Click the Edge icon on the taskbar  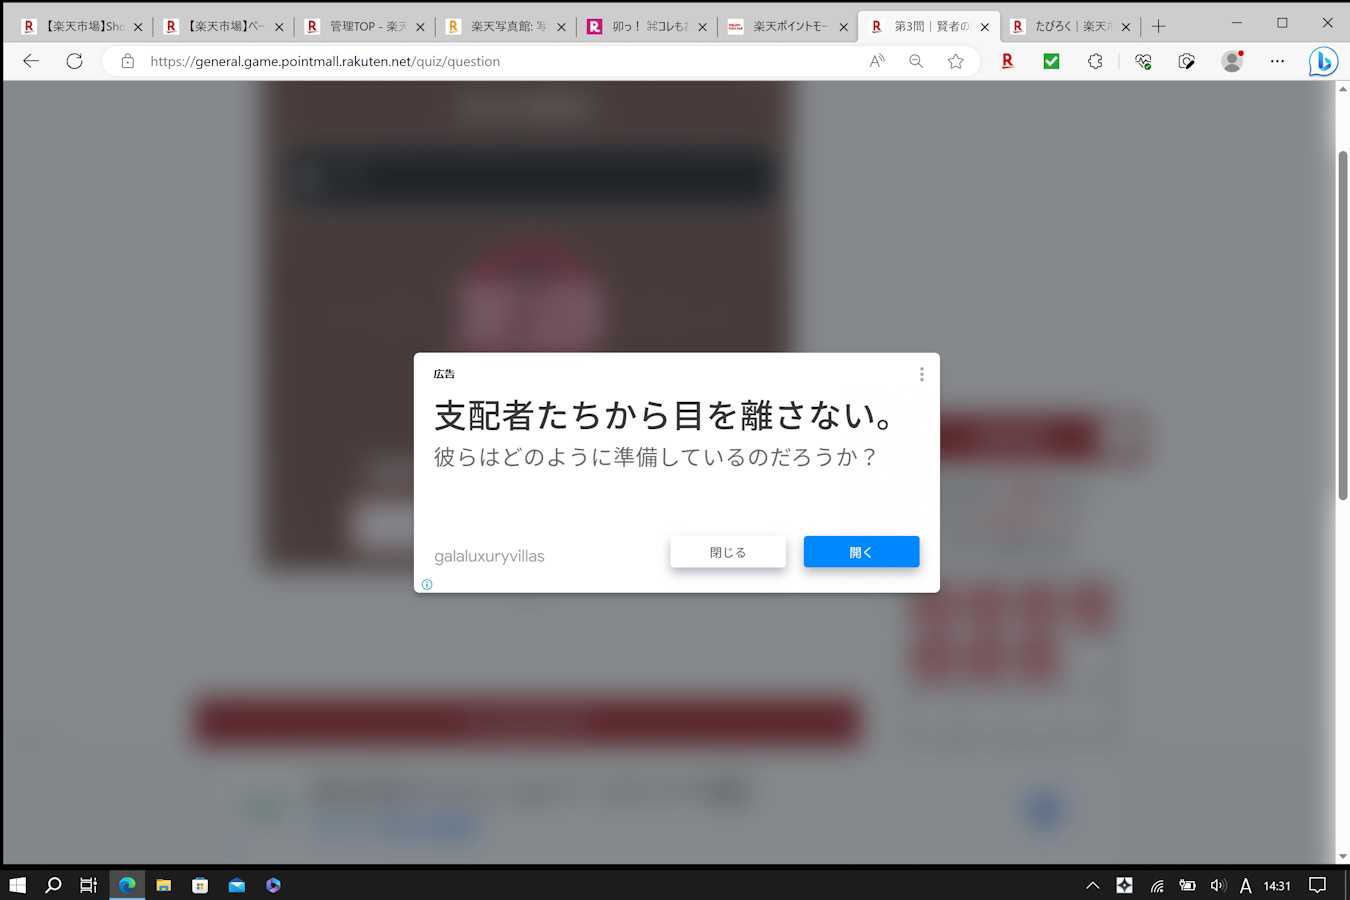click(127, 885)
